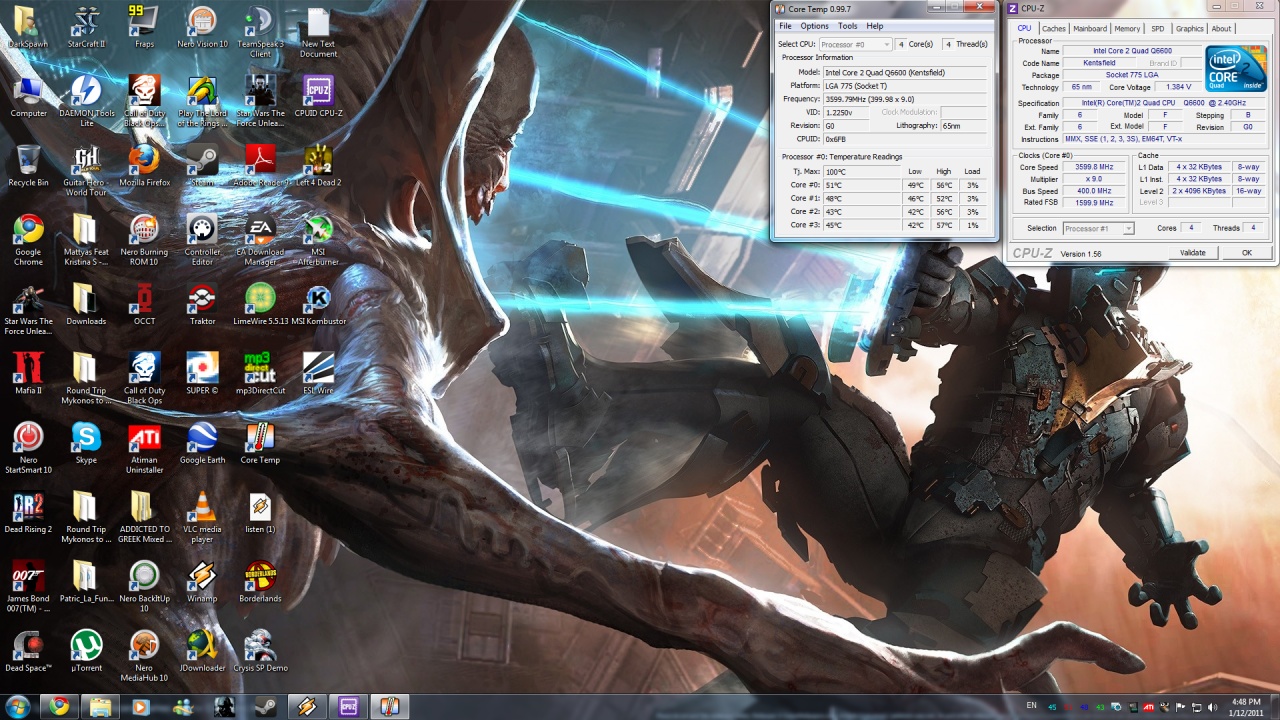Switch to the About tab in CPU-Z
1280x720 pixels.
1221,29
